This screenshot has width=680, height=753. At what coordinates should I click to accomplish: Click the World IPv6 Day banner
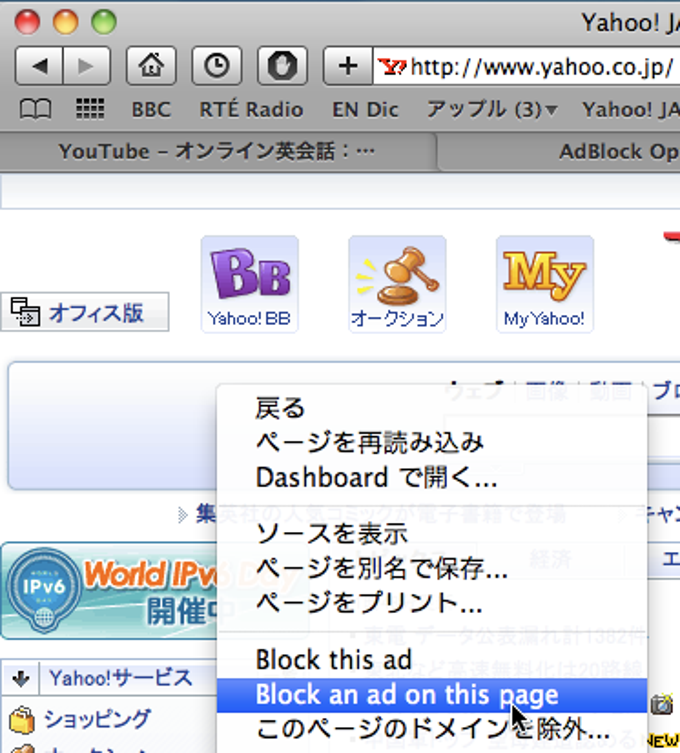[109, 591]
